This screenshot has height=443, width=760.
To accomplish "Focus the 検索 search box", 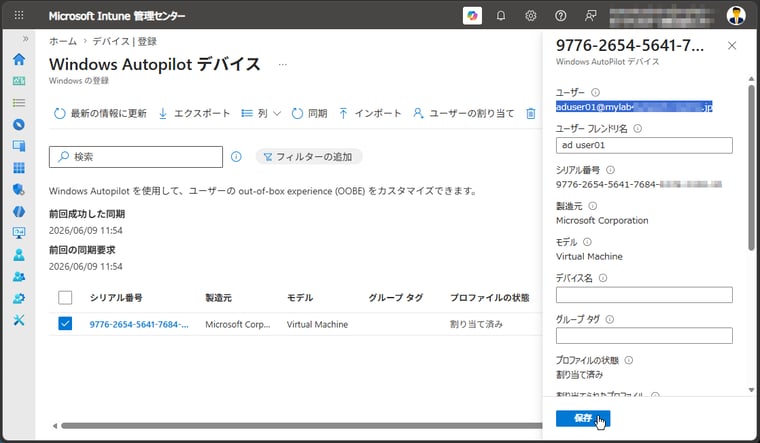I will 136,157.
